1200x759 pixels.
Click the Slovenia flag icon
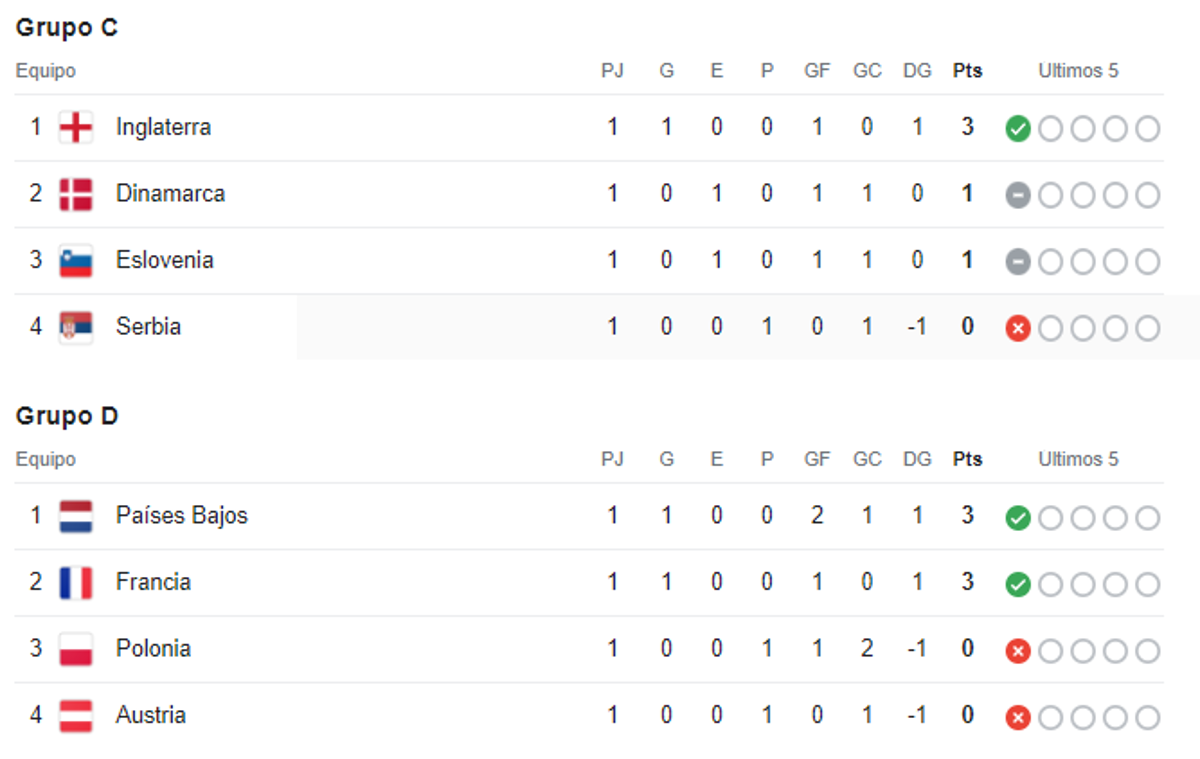(76, 261)
